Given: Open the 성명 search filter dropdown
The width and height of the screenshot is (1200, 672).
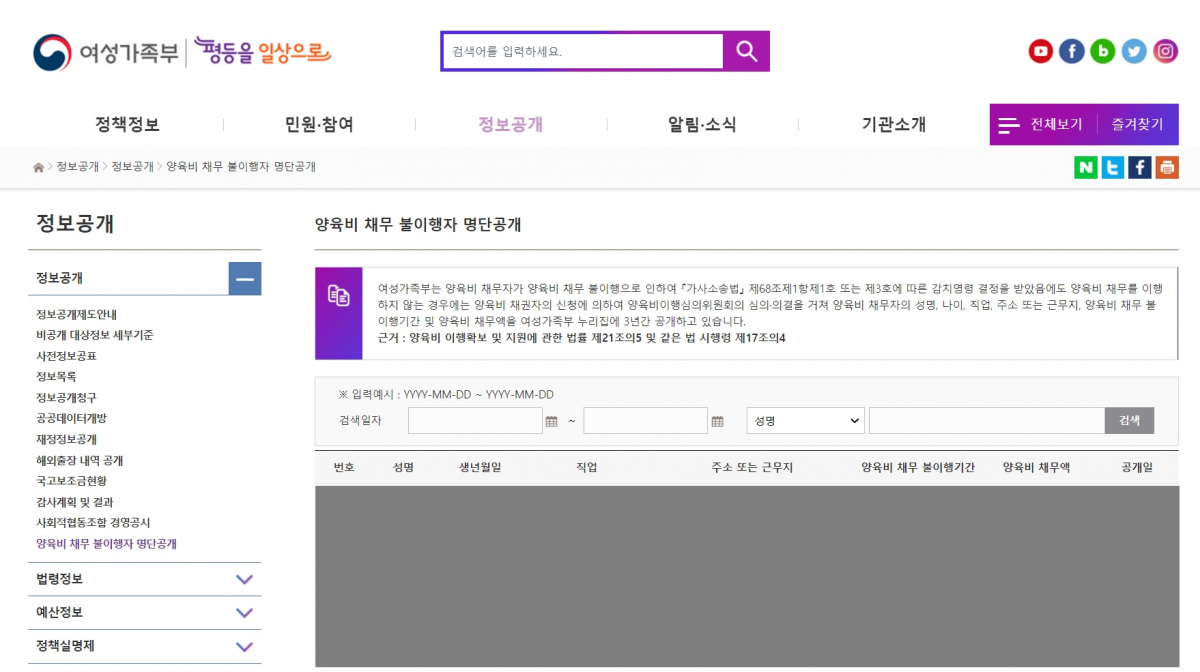Looking at the screenshot, I should click(x=805, y=420).
